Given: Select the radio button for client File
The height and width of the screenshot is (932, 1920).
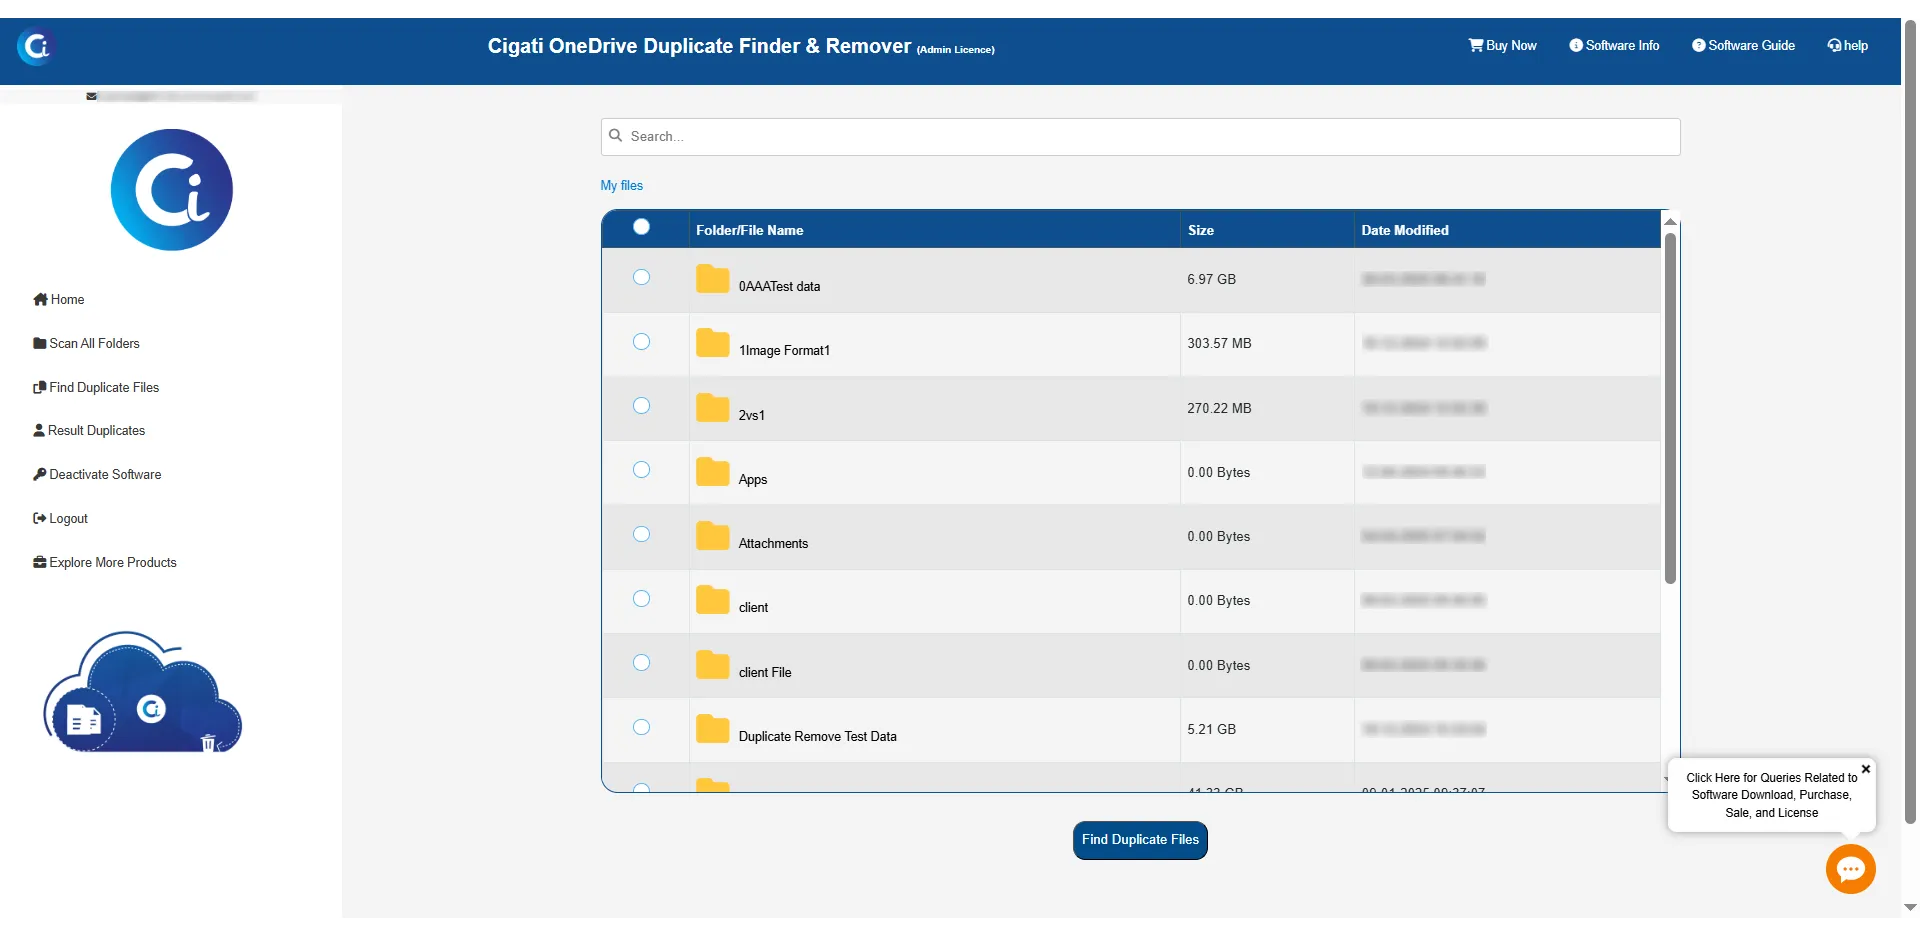Looking at the screenshot, I should coord(642,663).
